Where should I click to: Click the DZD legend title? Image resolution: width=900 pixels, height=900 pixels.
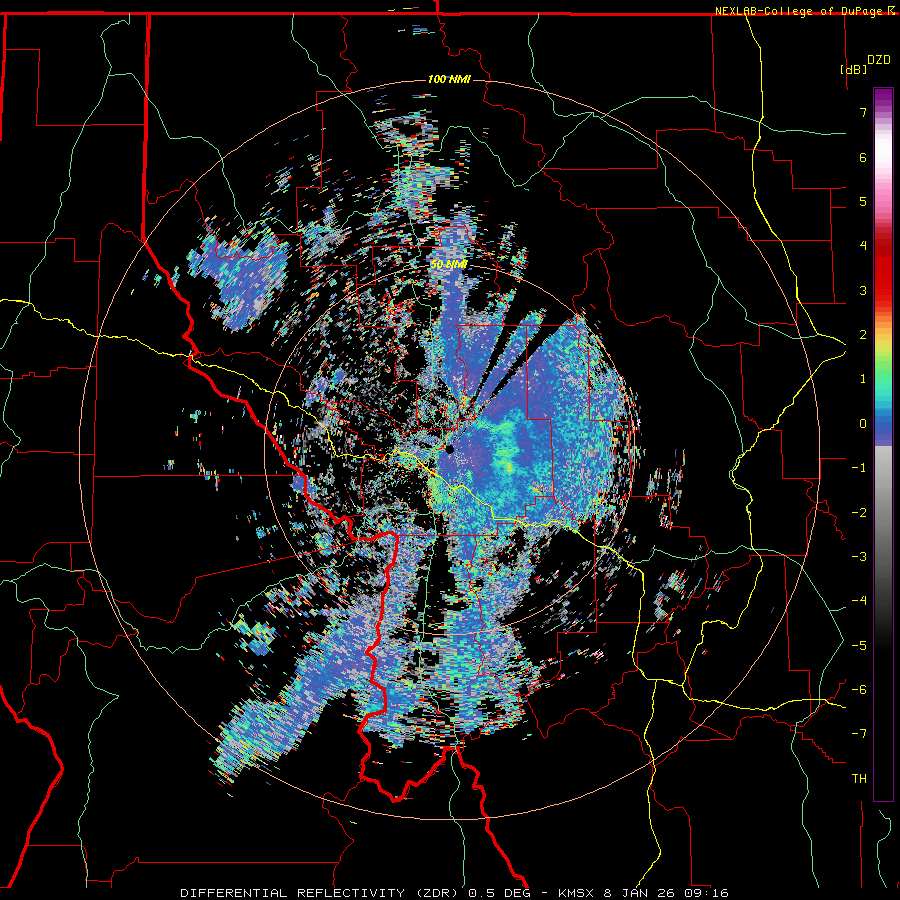pos(878,60)
